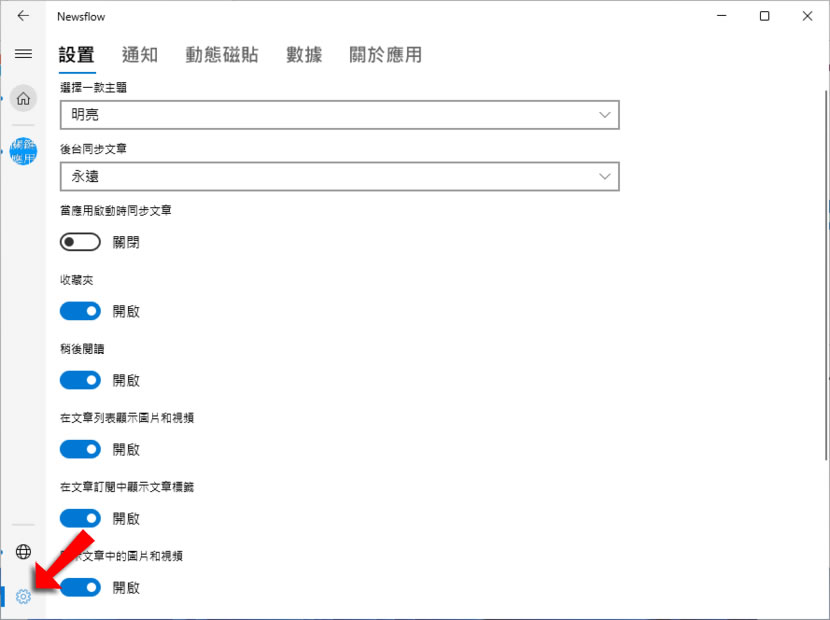Close the Newsflow window
Image resolution: width=830 pixels, height=620 pixels.
(x=807, y=16)
